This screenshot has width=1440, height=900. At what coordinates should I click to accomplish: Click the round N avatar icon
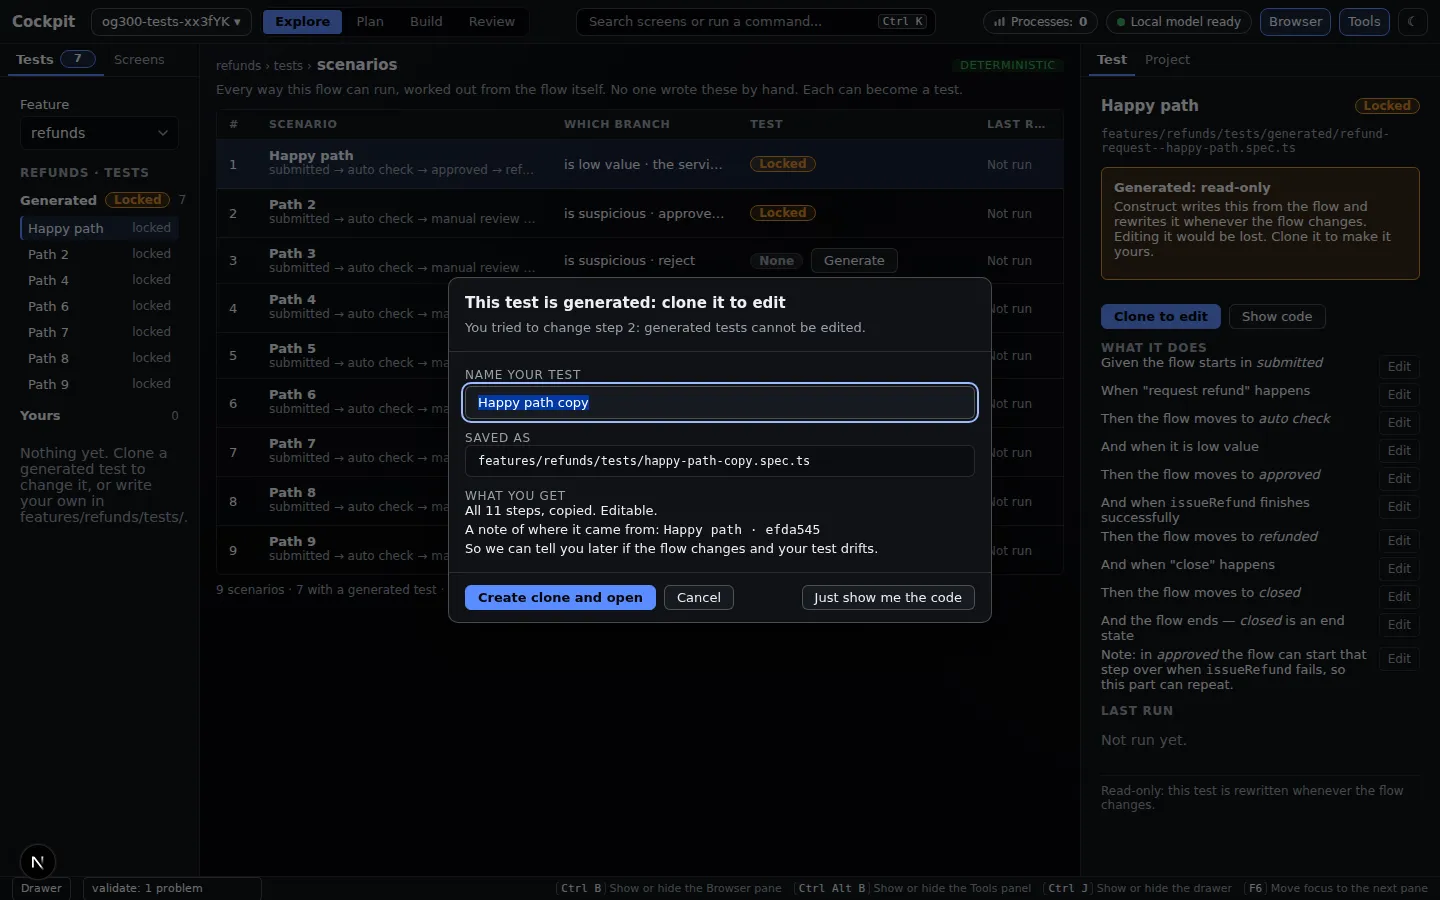pos(37,862)
